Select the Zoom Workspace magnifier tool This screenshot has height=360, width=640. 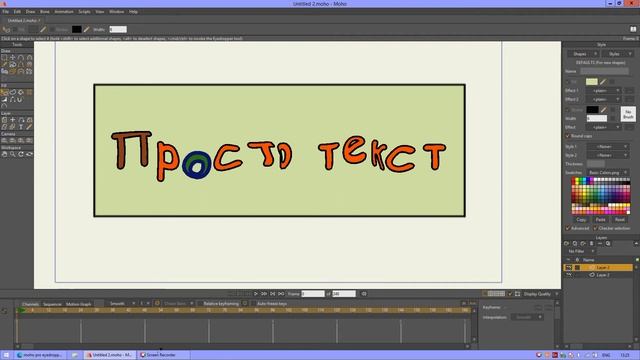tap(13, 154)
